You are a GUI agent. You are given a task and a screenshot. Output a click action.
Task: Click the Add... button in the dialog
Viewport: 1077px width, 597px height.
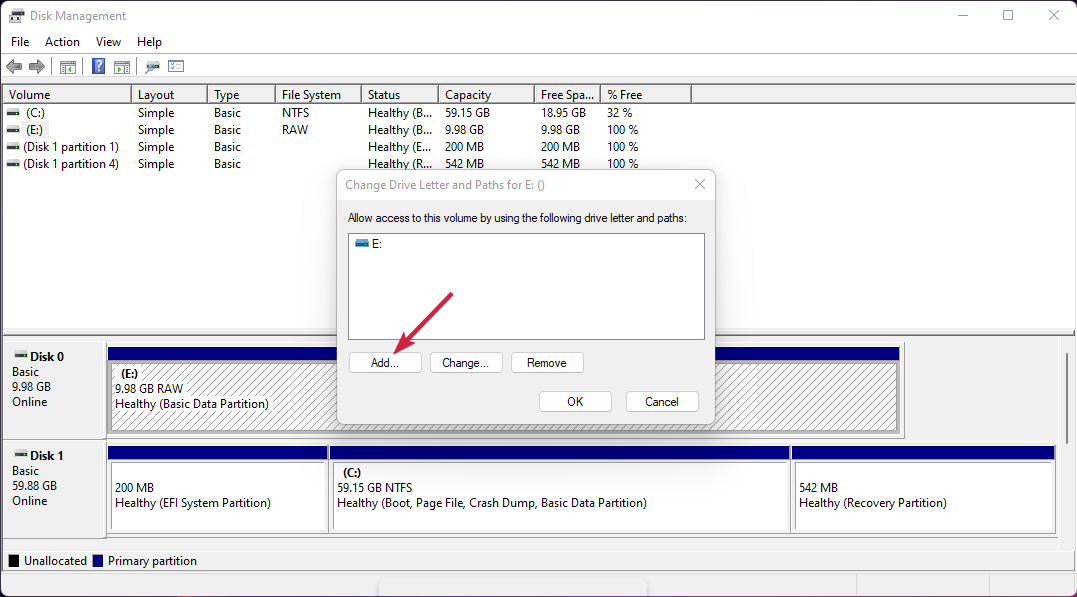385,363
